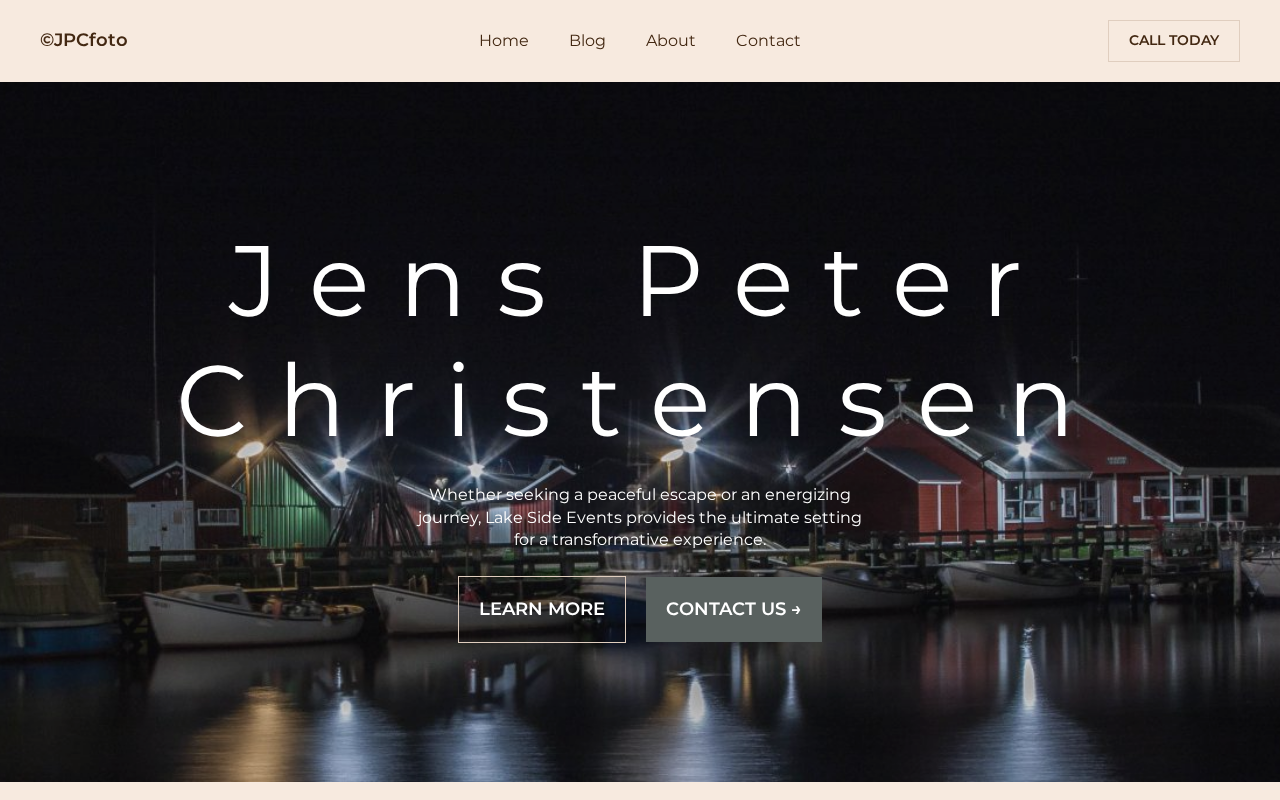The height and width of the screenshot is (800, 1280).
Task: Open the ©JPCfoto site logo link
Action: [84, 40]
